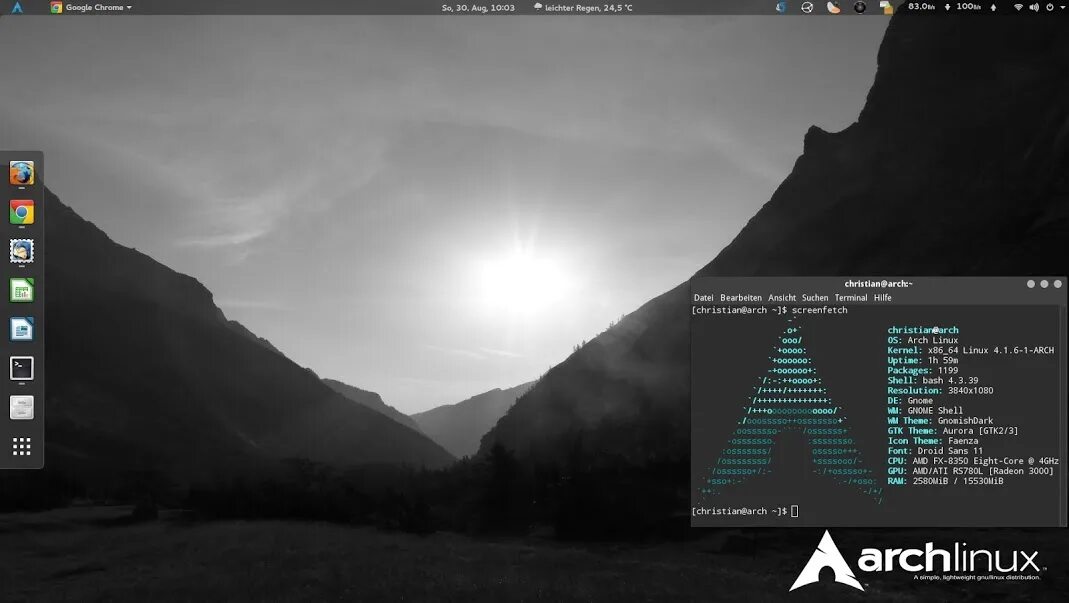Click the 'GTK Theme: Aurora' line

pos(952,430)
